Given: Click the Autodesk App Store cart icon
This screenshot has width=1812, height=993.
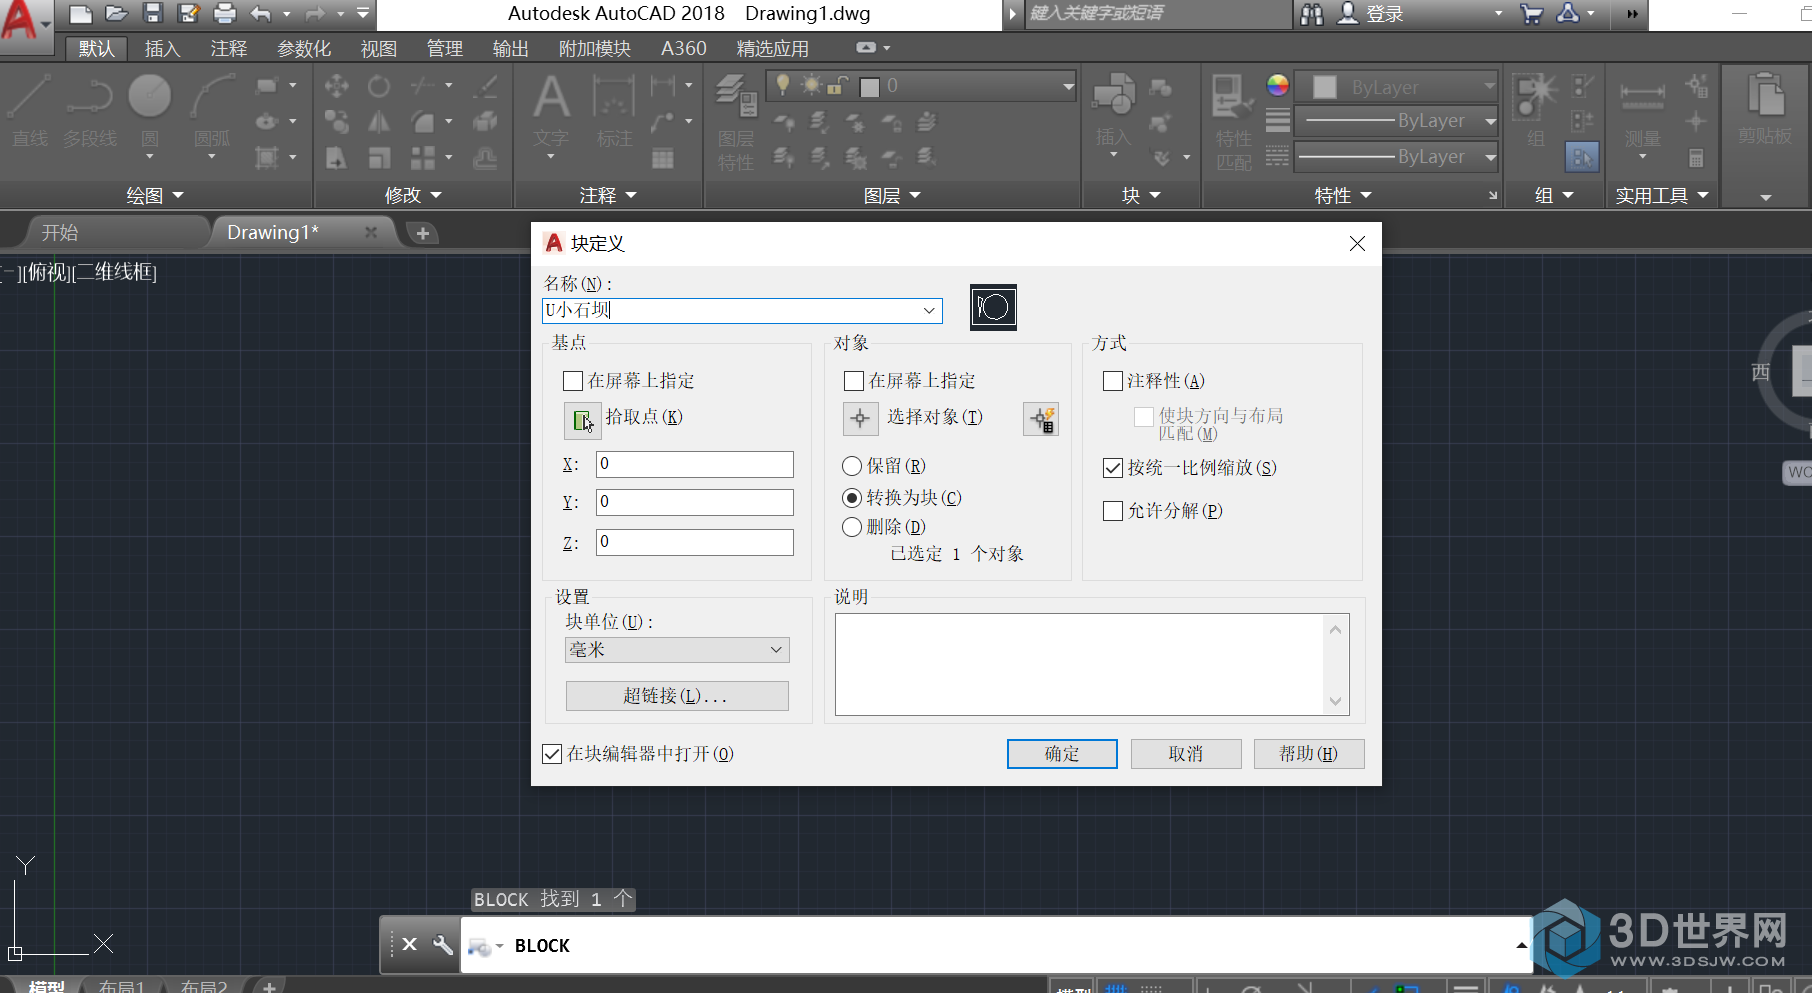Looking at the screenshot, I should coord(1532,13).
